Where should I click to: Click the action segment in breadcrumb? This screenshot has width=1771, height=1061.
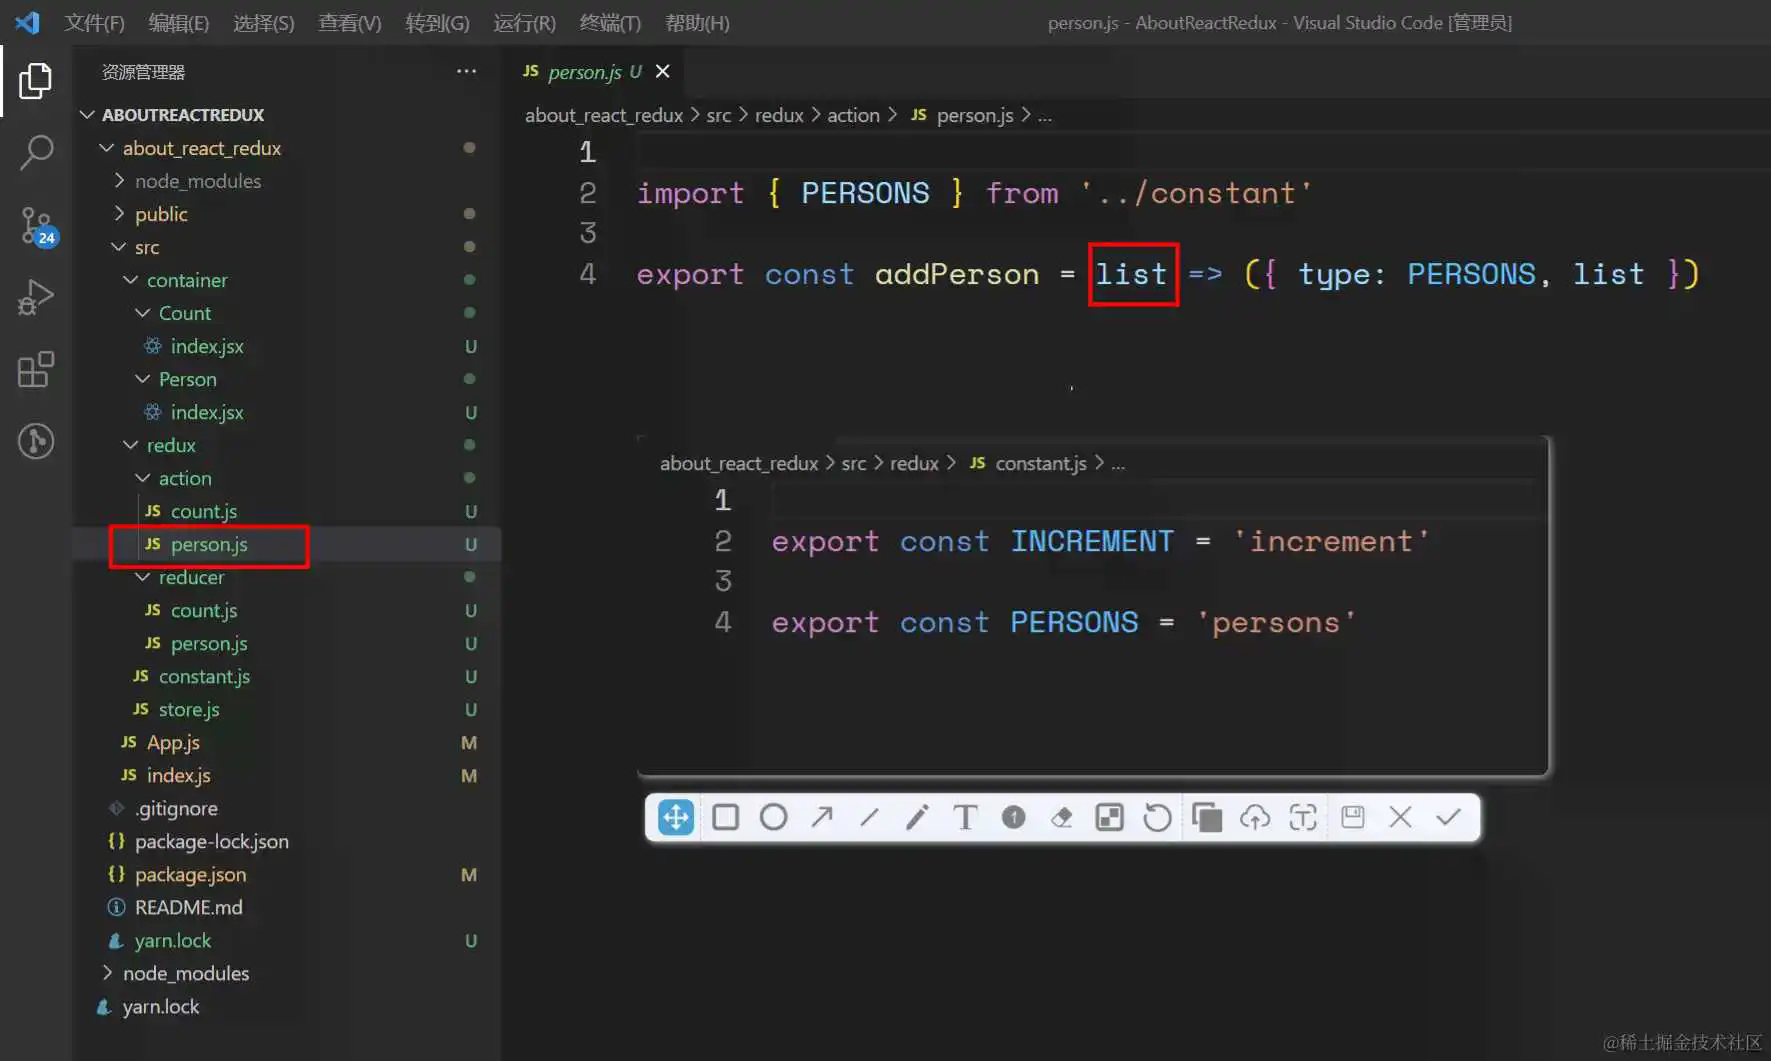coord(853,115)
